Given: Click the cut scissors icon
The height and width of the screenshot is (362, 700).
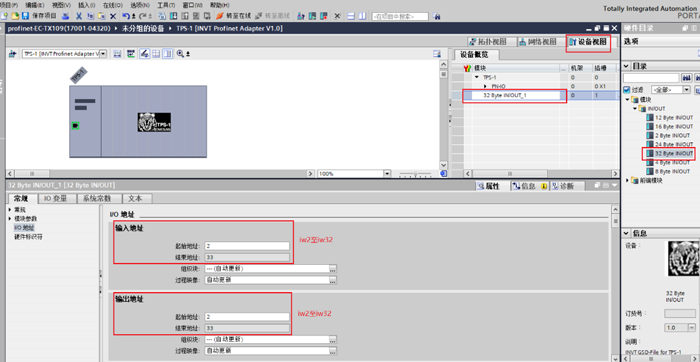Looking at the screenshot, I should coord(79,16).
